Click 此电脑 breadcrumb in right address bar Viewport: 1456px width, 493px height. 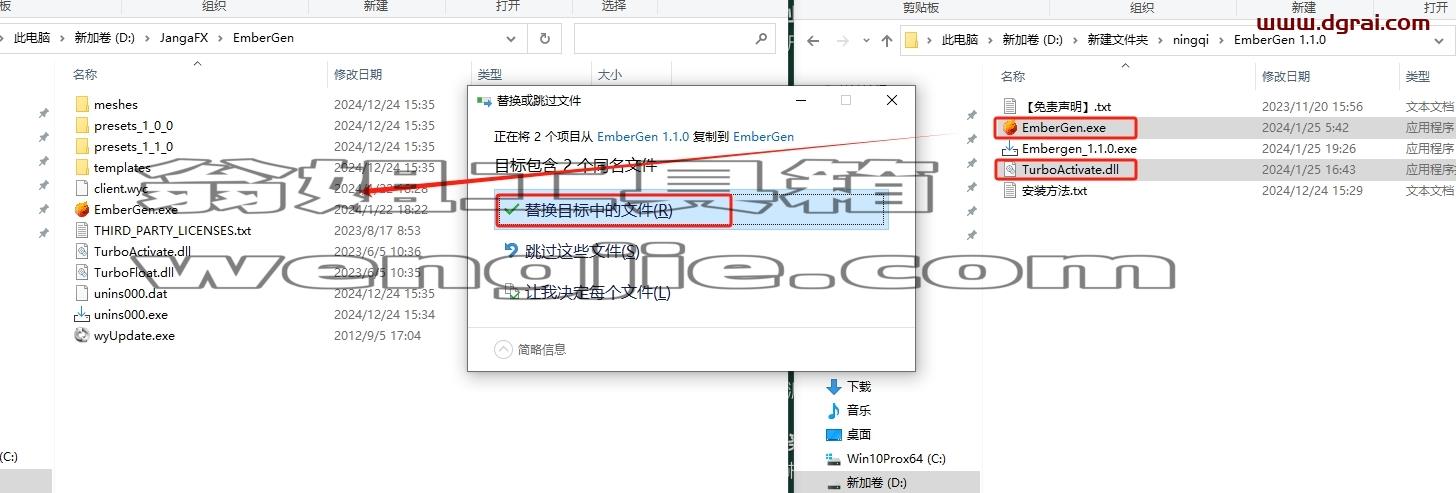(960, 41)
